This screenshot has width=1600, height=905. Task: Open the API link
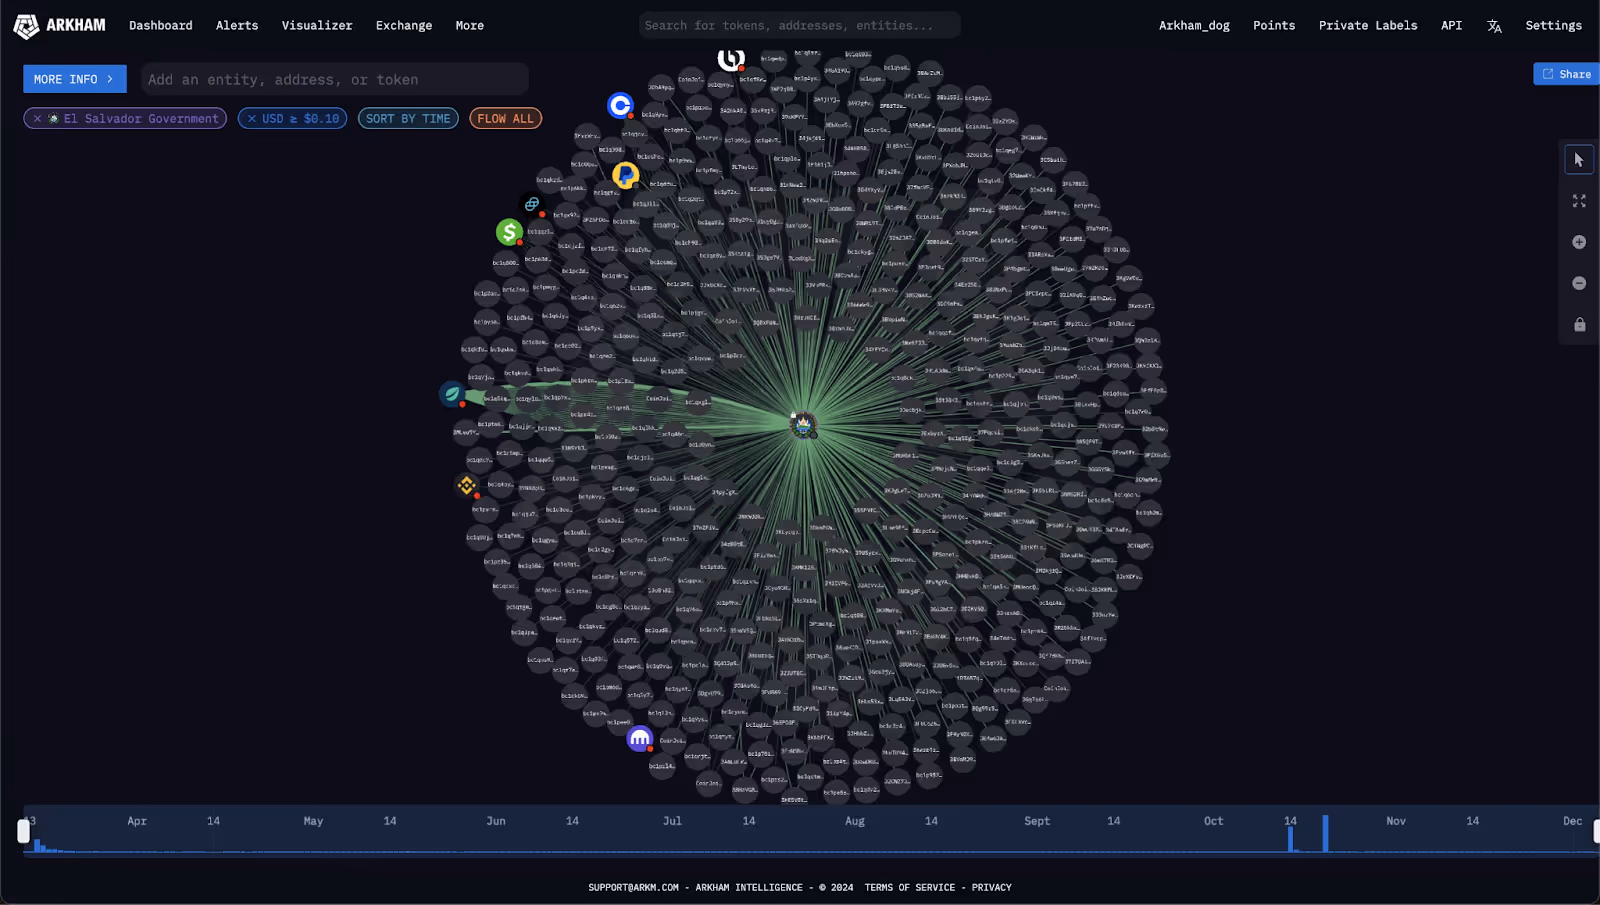point(1451,26)
